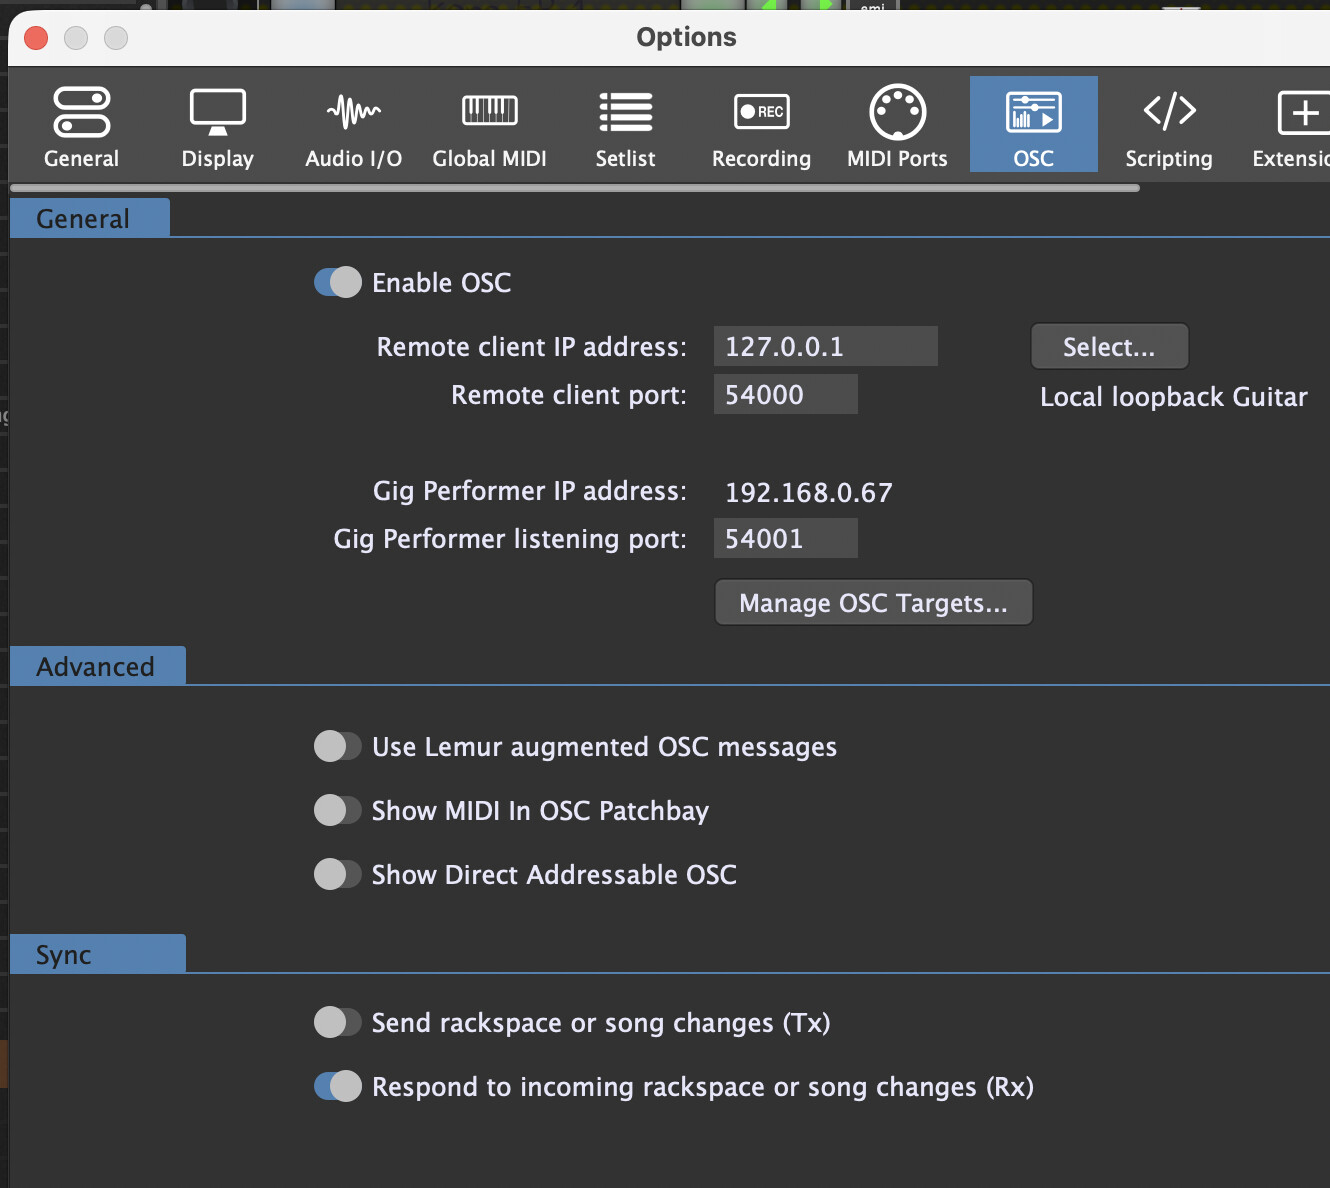Enable Send rackspace or song changes (Tx)
This screenshot has height=1188, width=1330.
click(338, 1022)
